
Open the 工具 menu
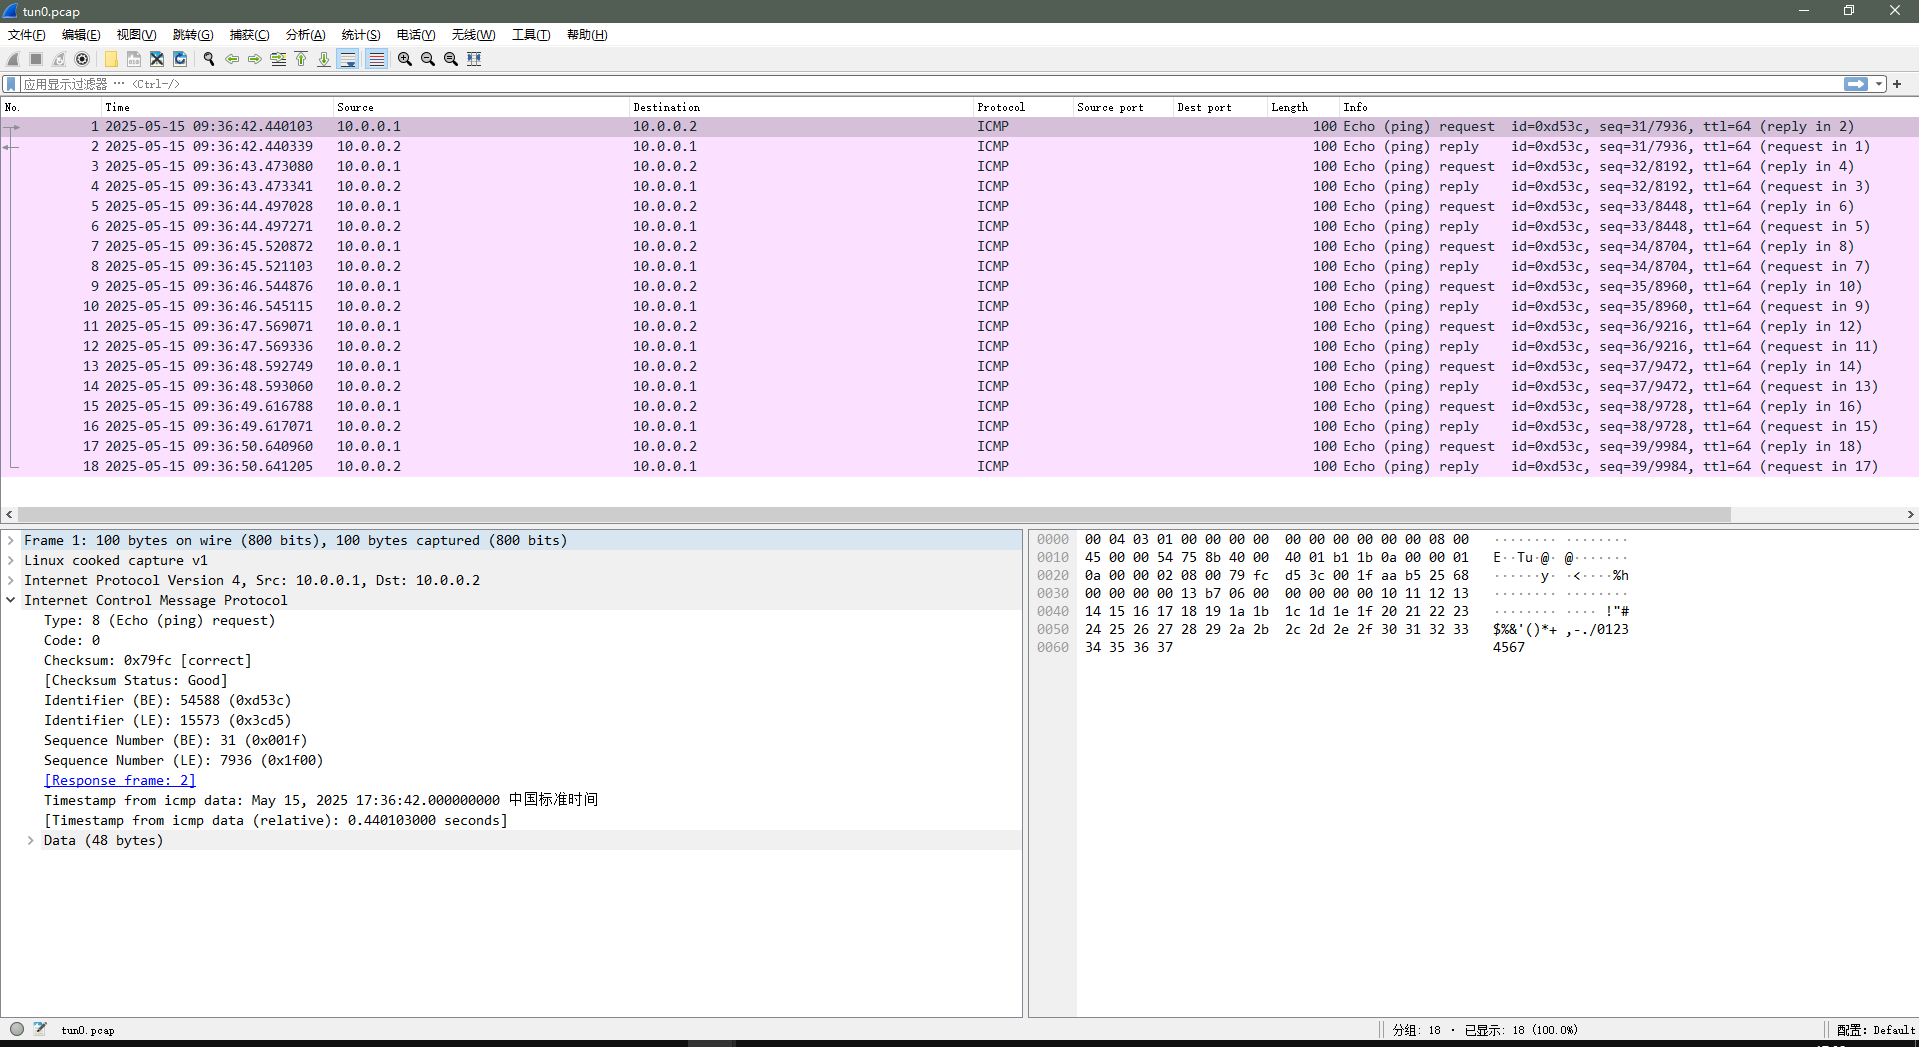pyautogui.click(x=531, y=35)
